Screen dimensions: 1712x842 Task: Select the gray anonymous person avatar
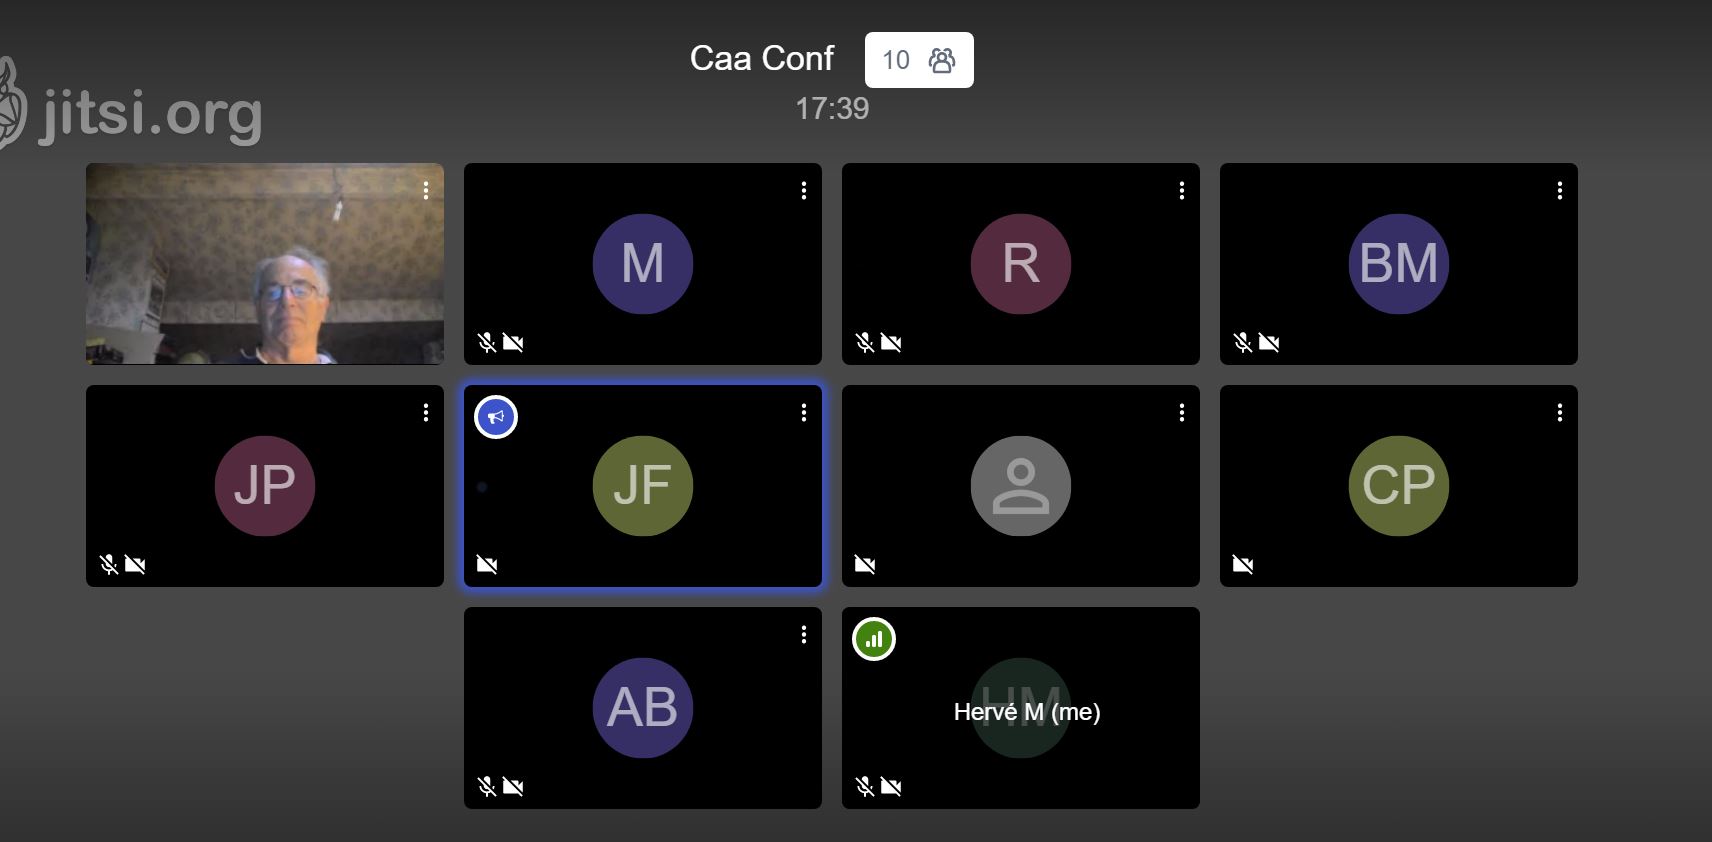(x=1021, y=486)
